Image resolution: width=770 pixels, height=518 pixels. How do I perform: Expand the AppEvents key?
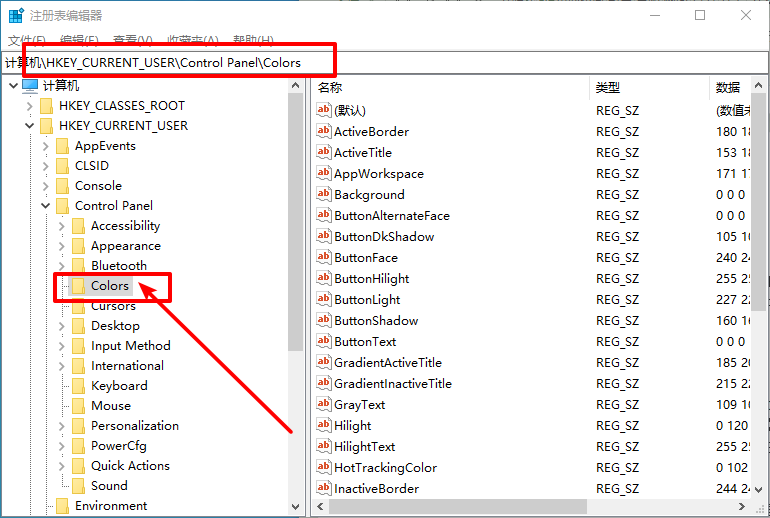pyautogui.click(x=46, y=146)
